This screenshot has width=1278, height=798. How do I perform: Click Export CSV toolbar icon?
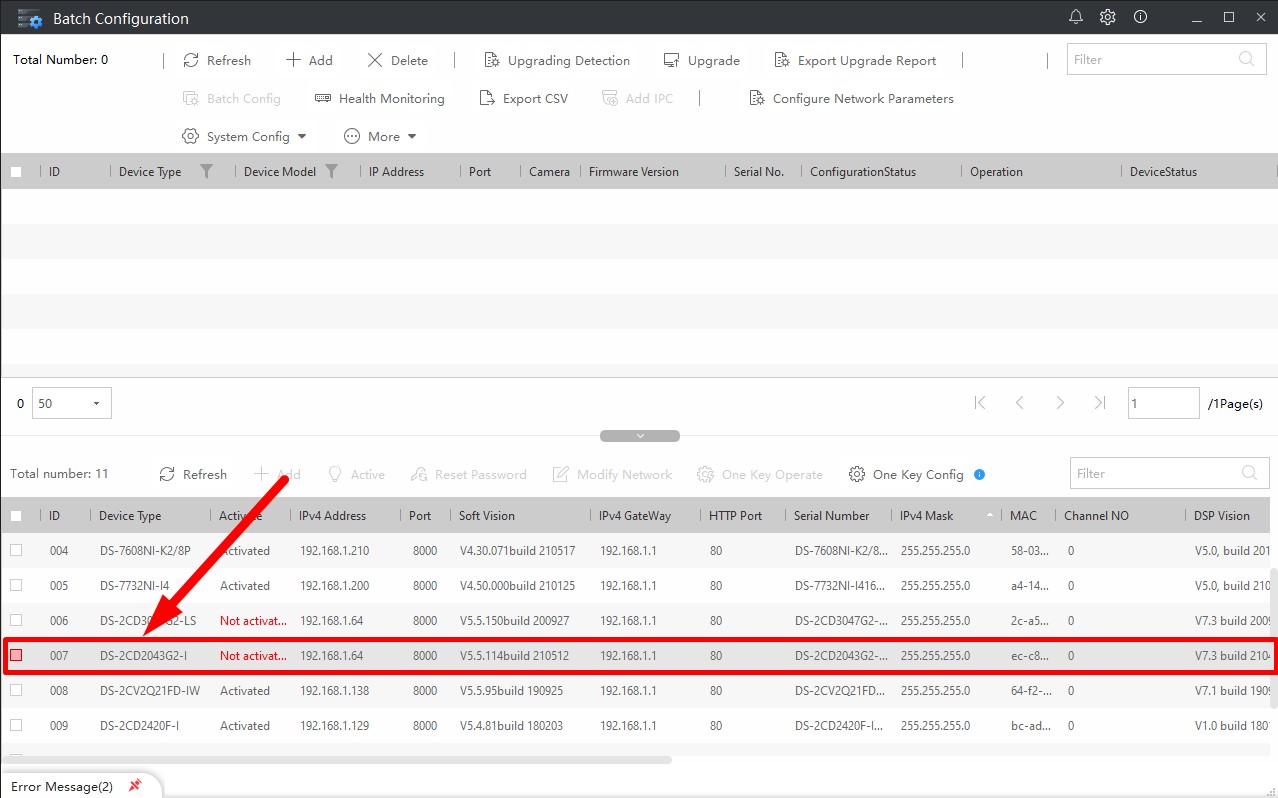pyautogui.click(x=487, y=98)
